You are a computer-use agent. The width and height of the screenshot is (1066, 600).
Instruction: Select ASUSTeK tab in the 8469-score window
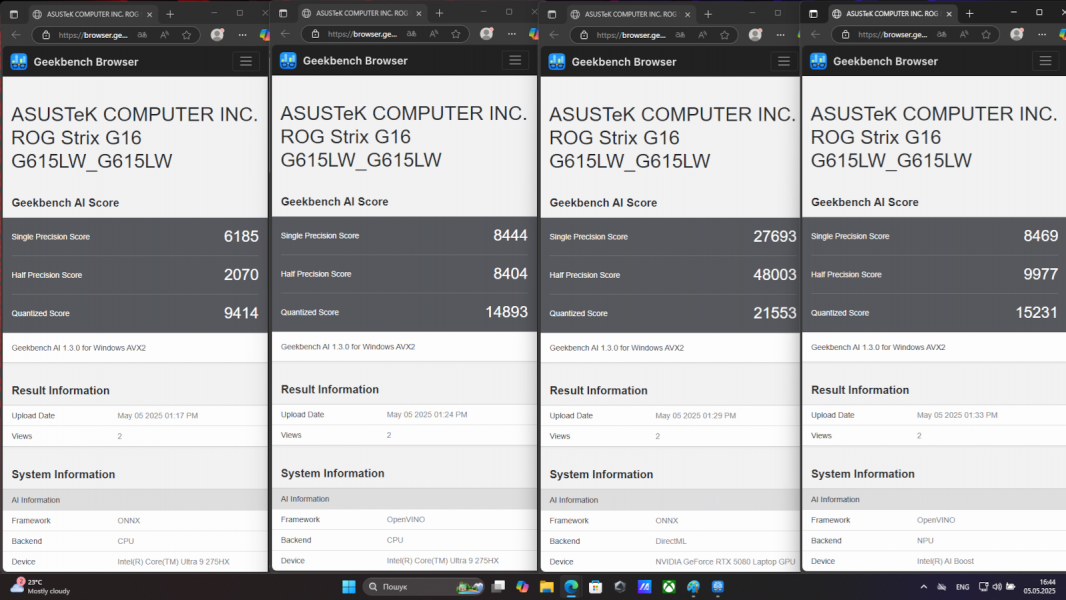click(x=892, y=14)
